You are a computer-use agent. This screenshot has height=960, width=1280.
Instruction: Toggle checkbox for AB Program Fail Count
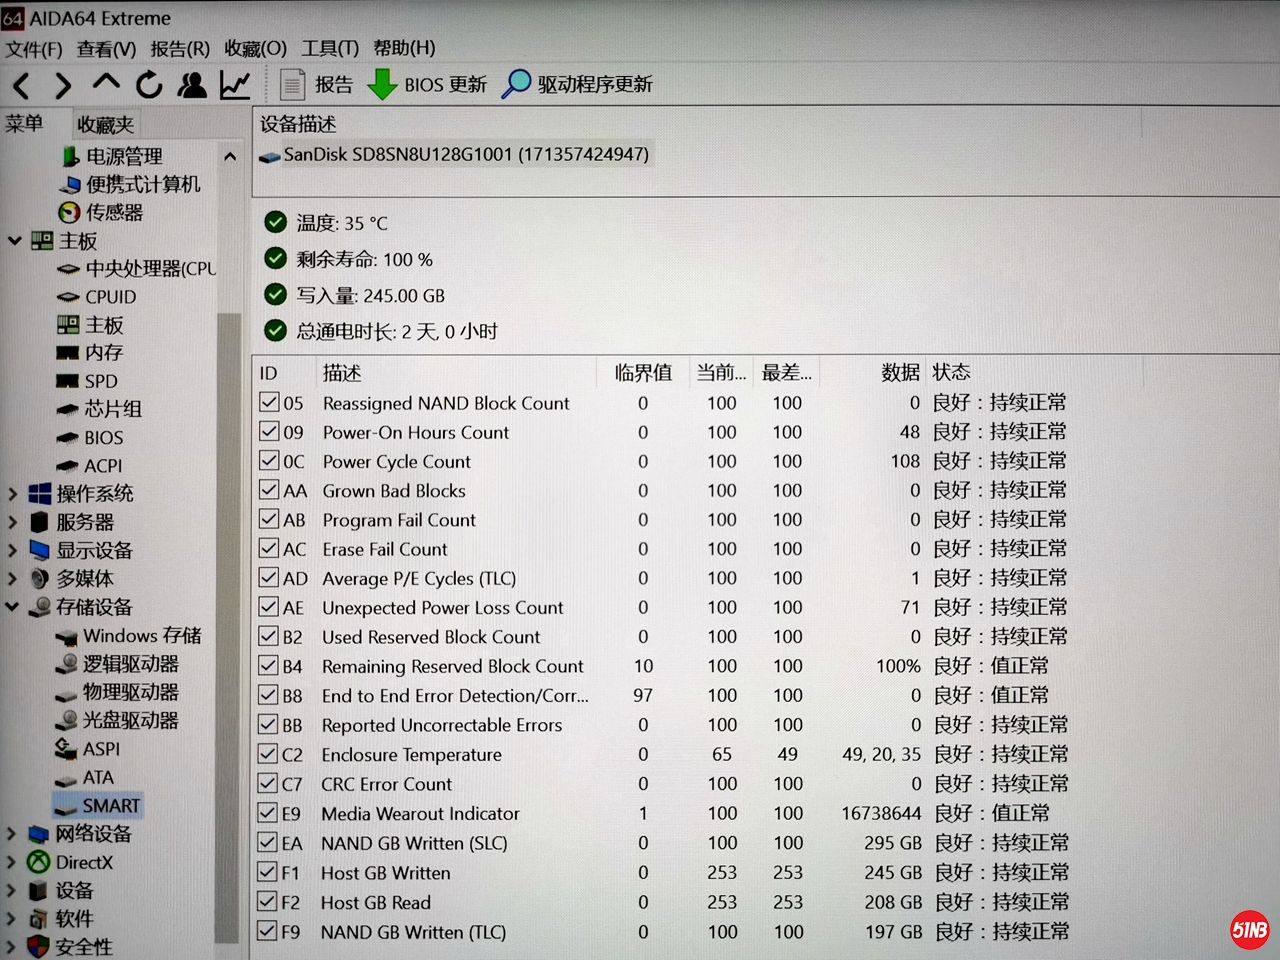coord(268,519)
